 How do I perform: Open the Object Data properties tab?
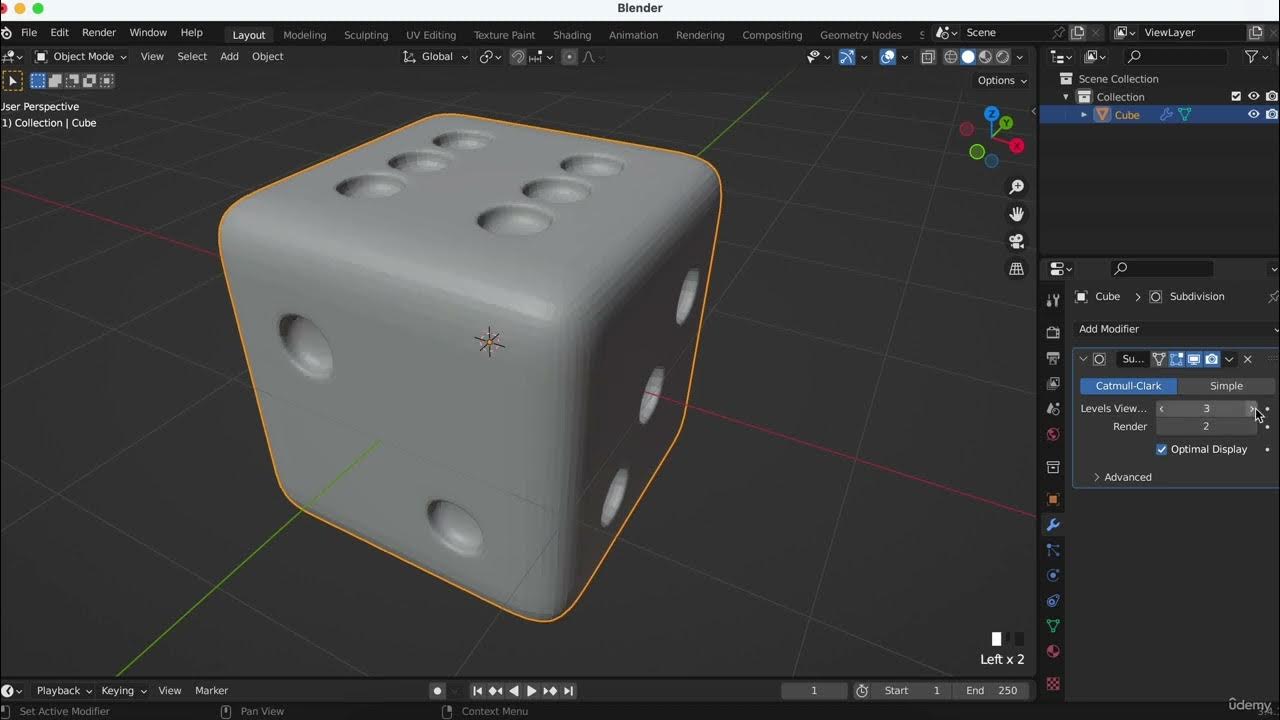tap(1053, 626)
